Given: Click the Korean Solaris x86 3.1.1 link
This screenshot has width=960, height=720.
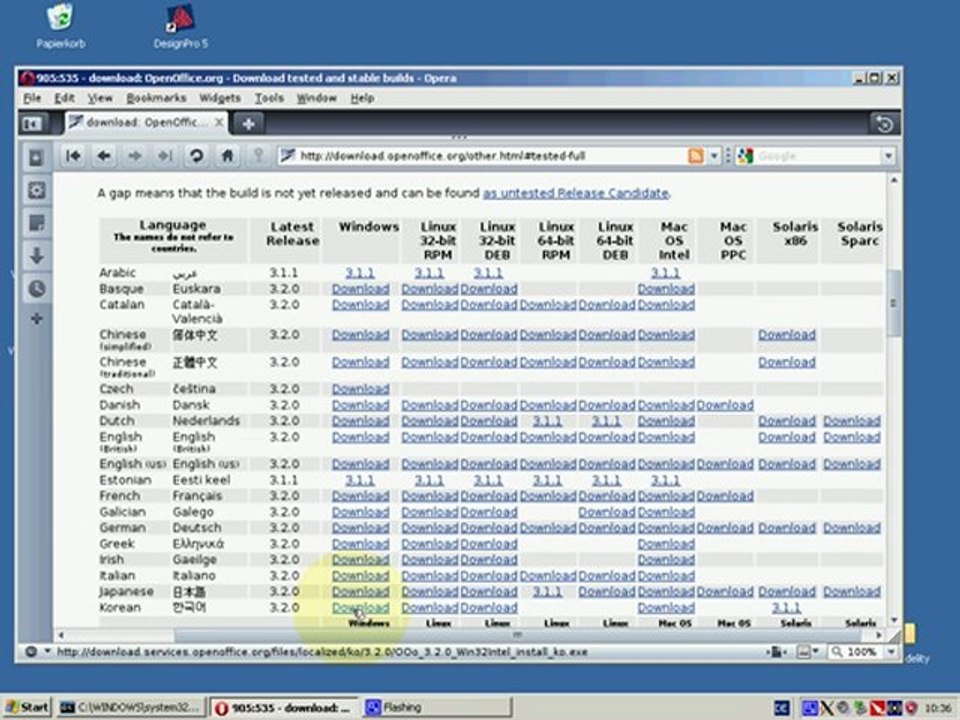Looking at the screenshot, I should point(786,608).
